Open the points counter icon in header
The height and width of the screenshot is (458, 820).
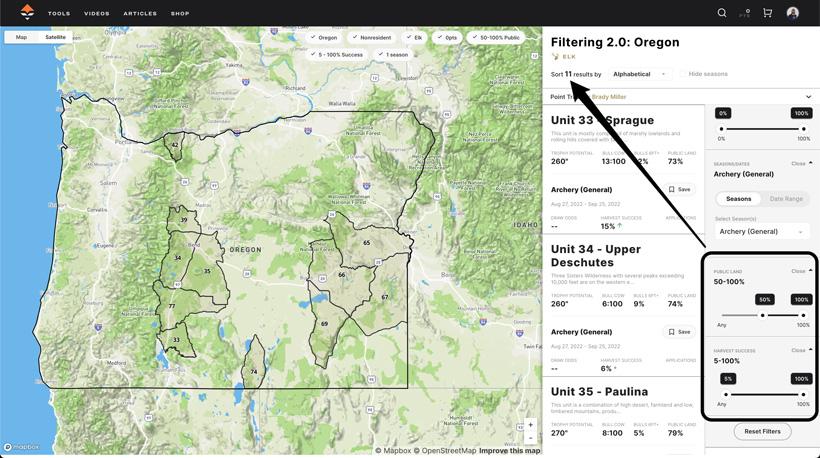745,13
